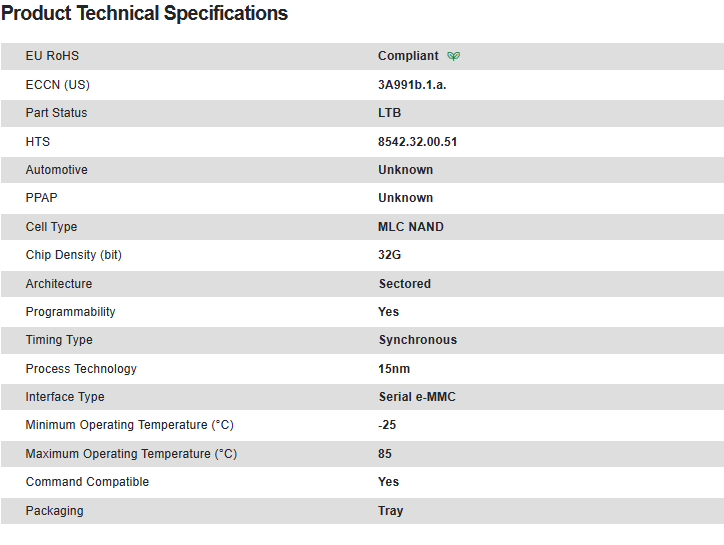
Task: Click the Programmability row label
Action: coord(70,312)
